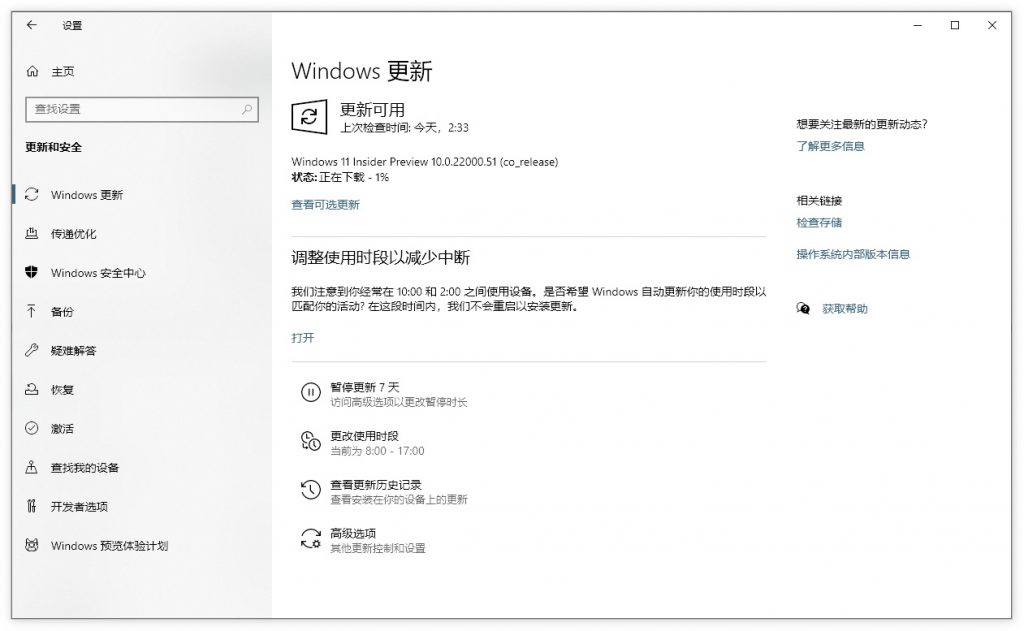Viewport: 1024px width, 631px height.
Task: Go to 疑难解答 troubleshoot page
Action: coord(73,351)
